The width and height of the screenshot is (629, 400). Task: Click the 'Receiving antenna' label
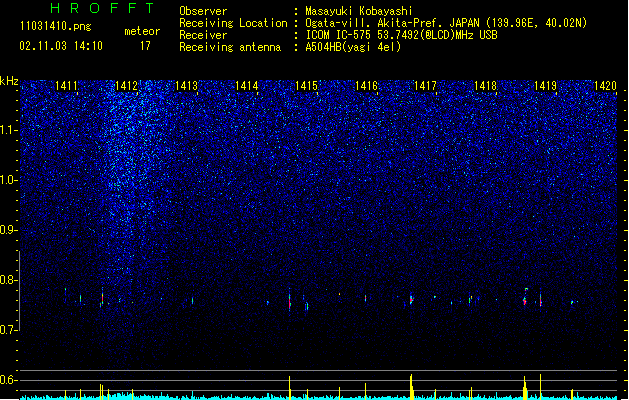230,47
